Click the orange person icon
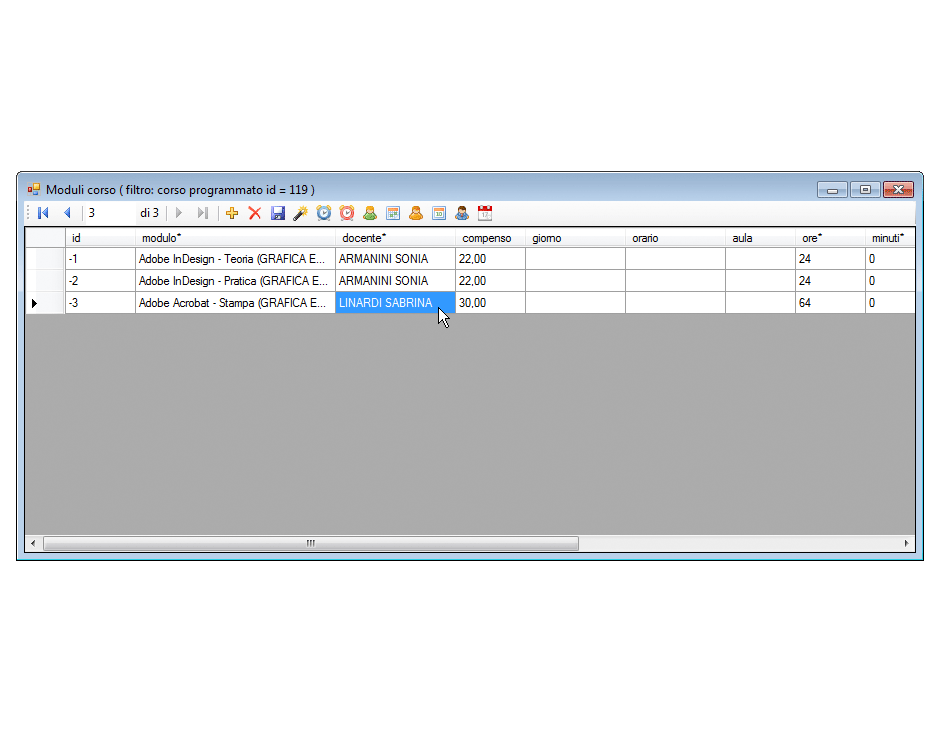The height and width of the screenshot is (732, 940). [x=415, y=213]
